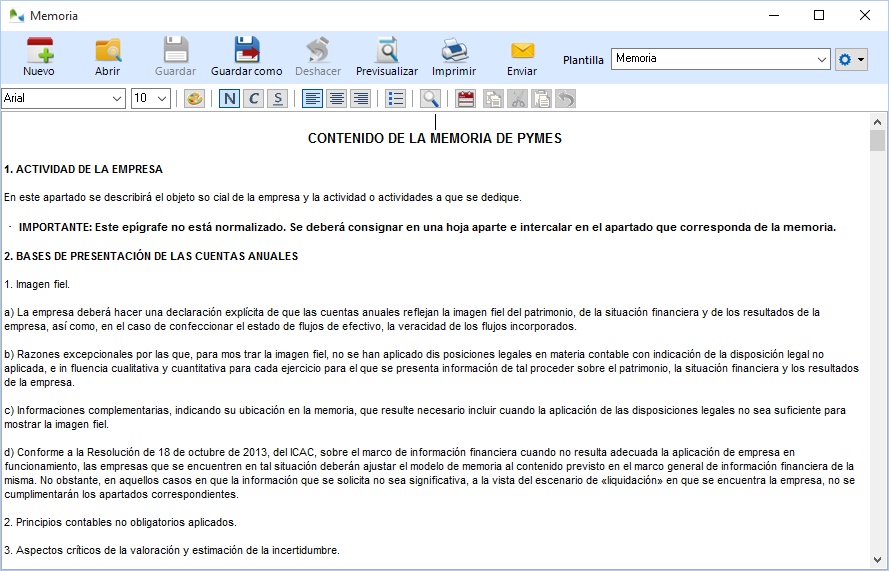This screenshot has width=889, height=571.
Task: Click the copy icon in format bar
Action: click(493, 99)
